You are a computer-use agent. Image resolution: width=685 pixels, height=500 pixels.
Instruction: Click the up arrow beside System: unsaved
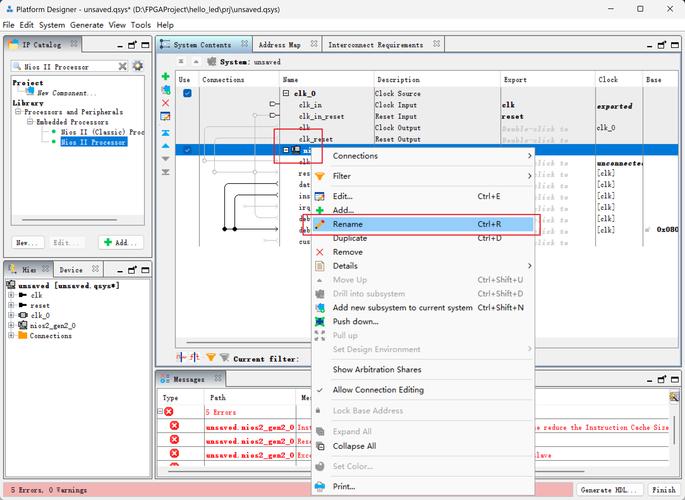coord(196,62)
